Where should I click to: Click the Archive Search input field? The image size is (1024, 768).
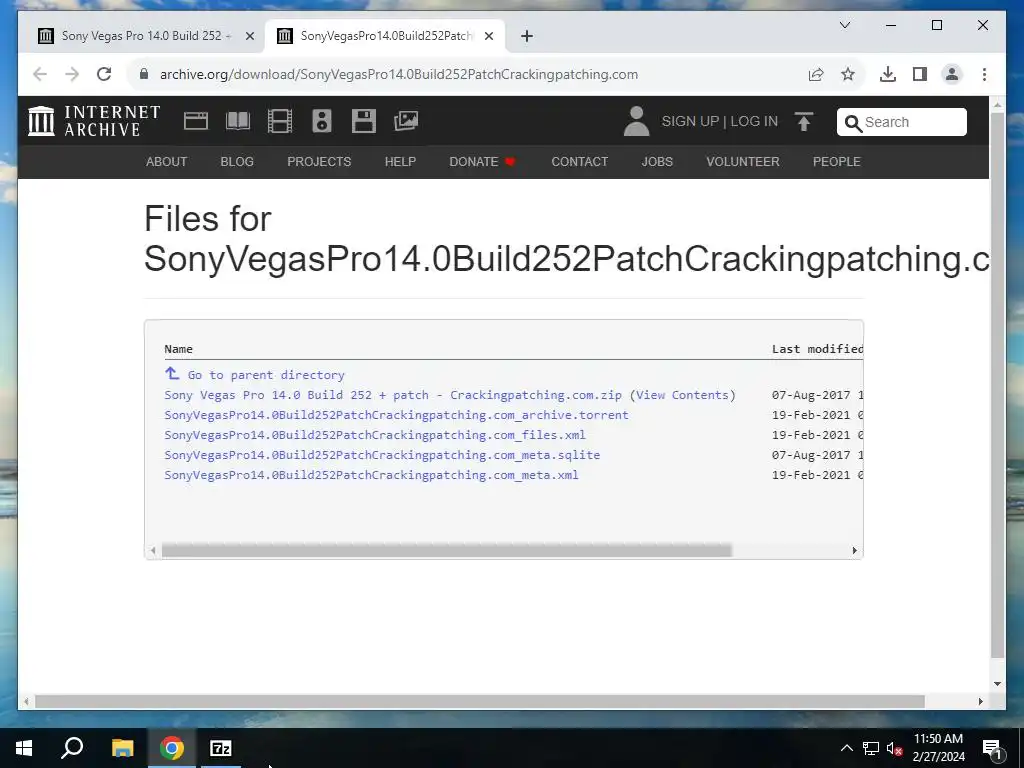[914, 122]
